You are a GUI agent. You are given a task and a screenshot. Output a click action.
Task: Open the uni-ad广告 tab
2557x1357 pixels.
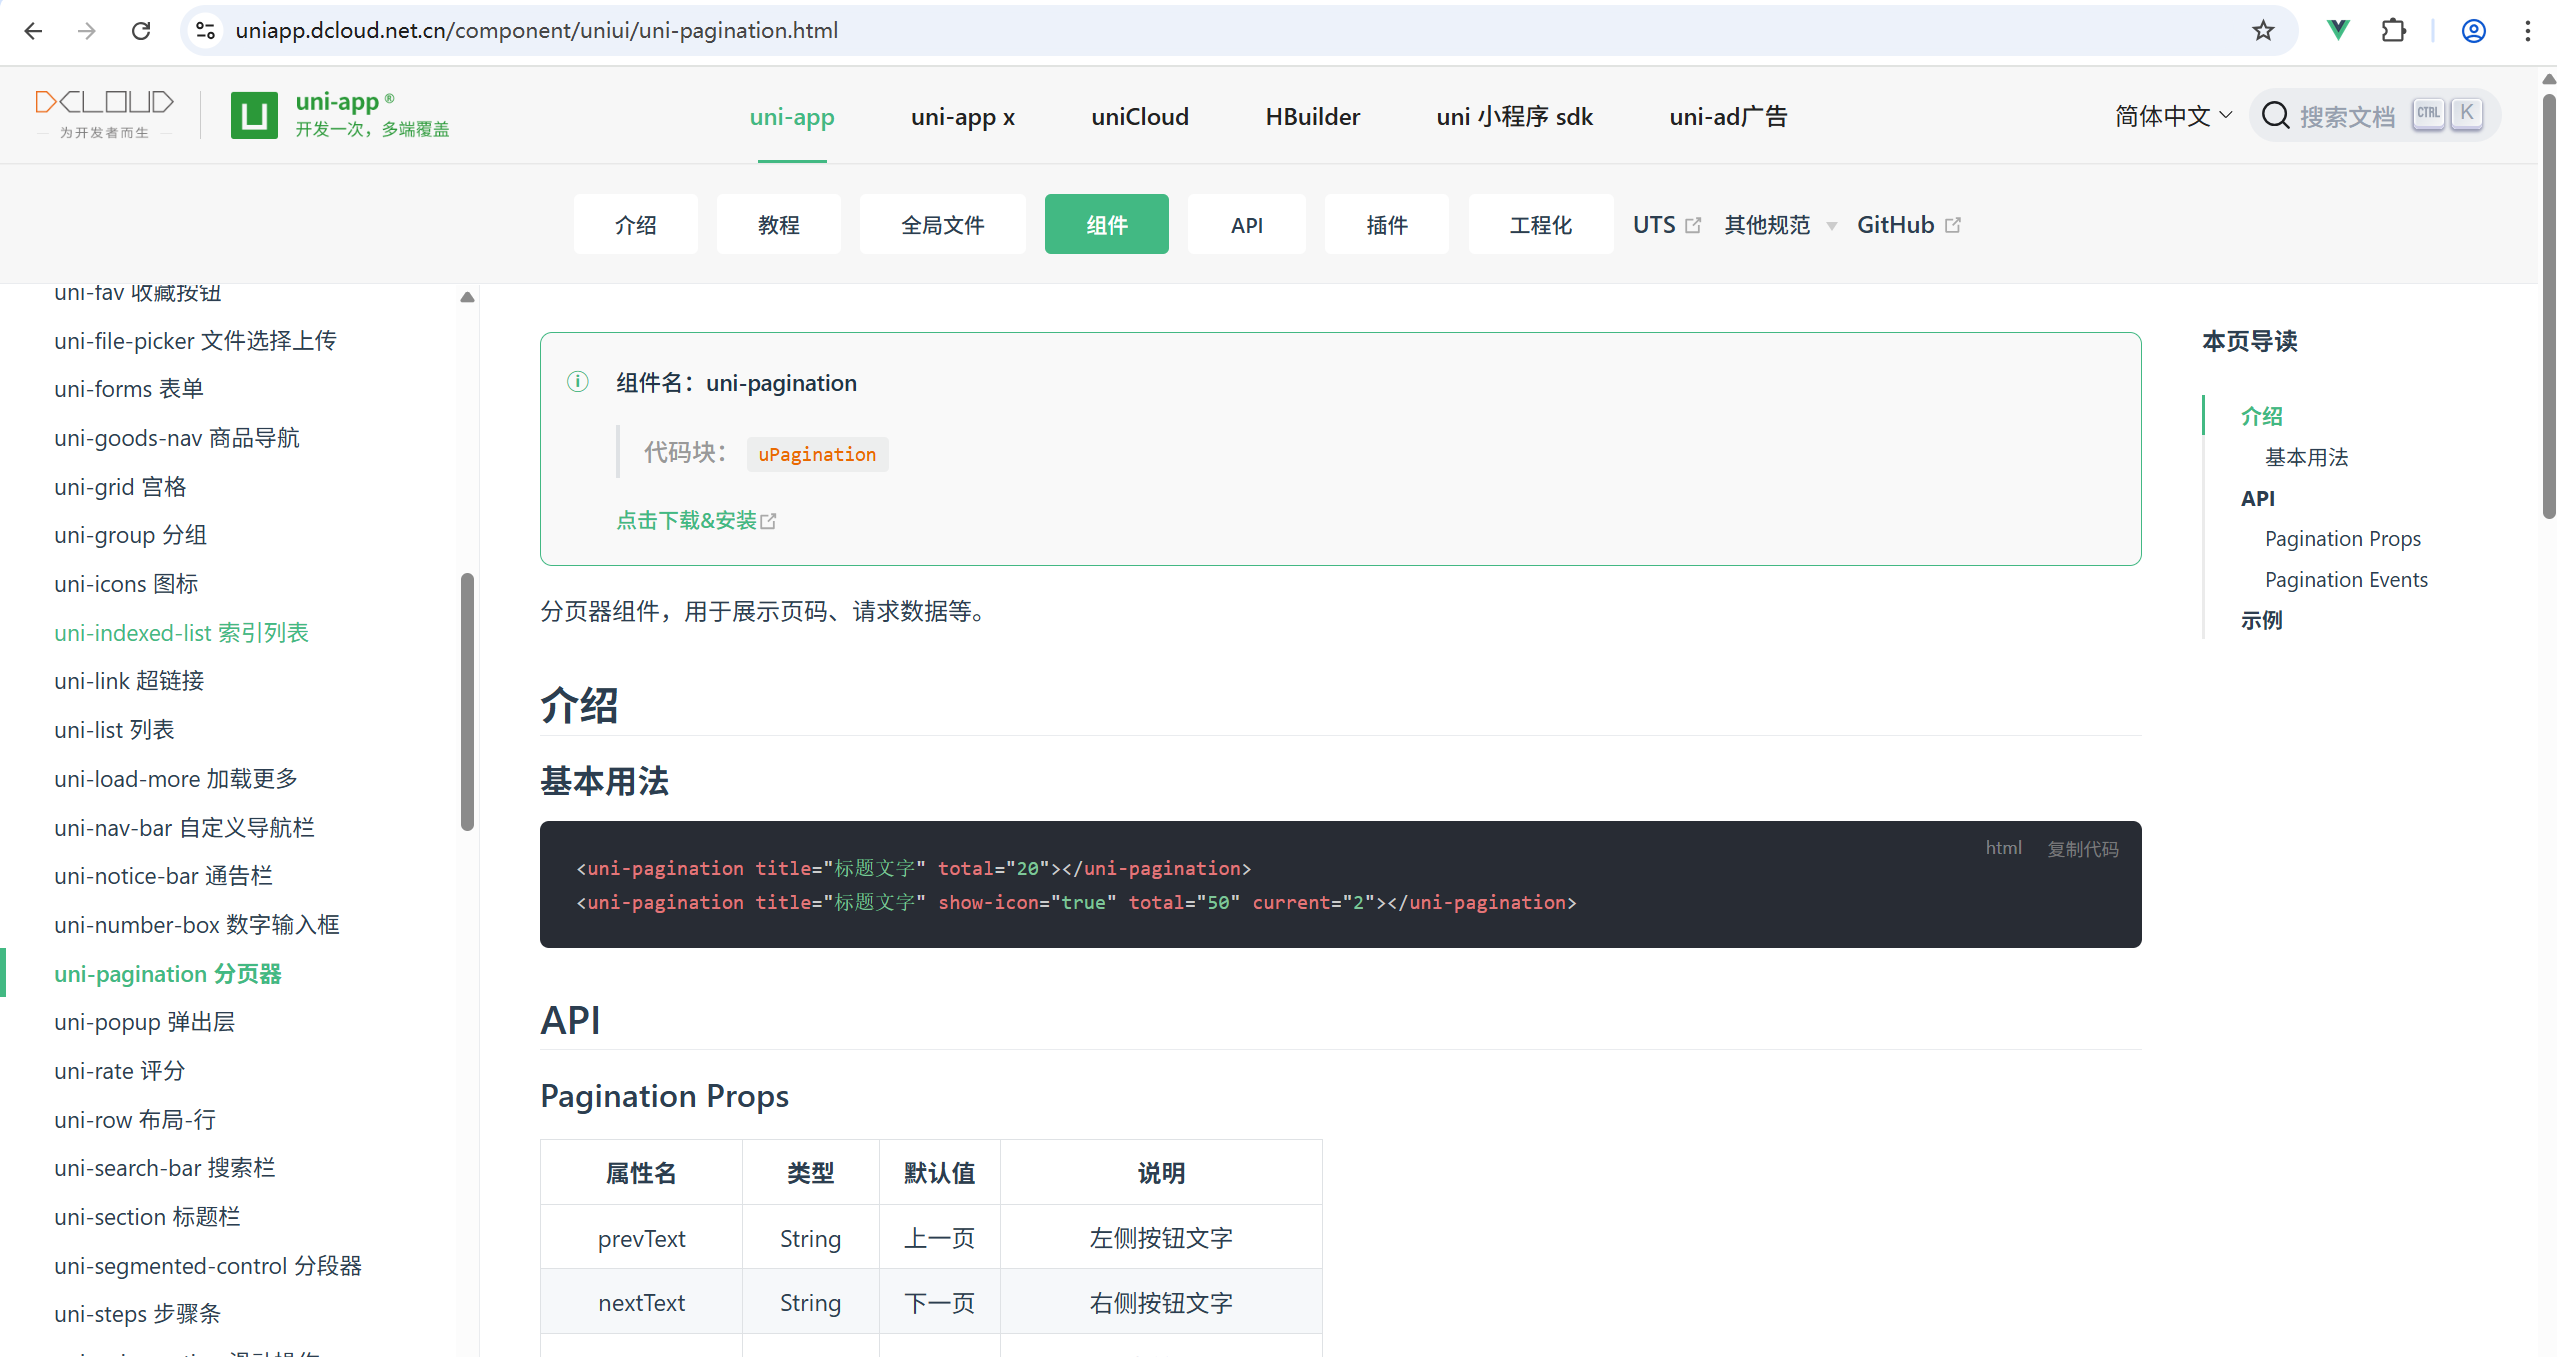pos(1728,116)
